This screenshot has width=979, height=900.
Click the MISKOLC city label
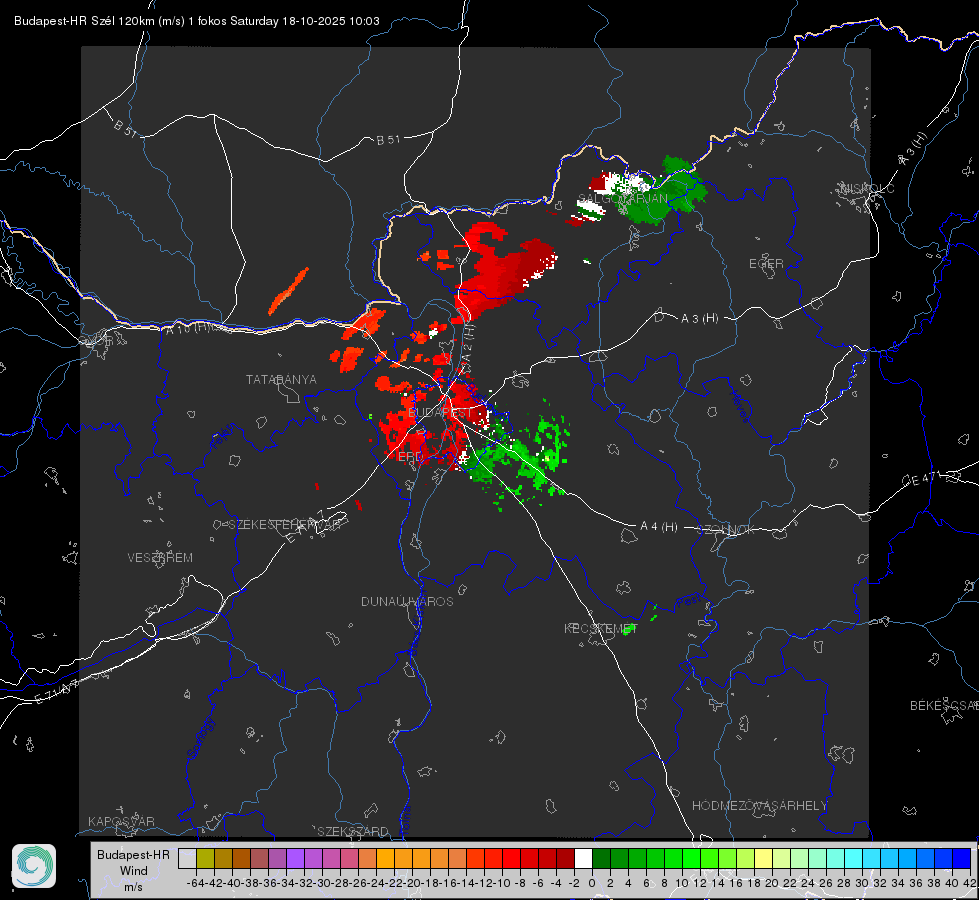coord(867,188)
